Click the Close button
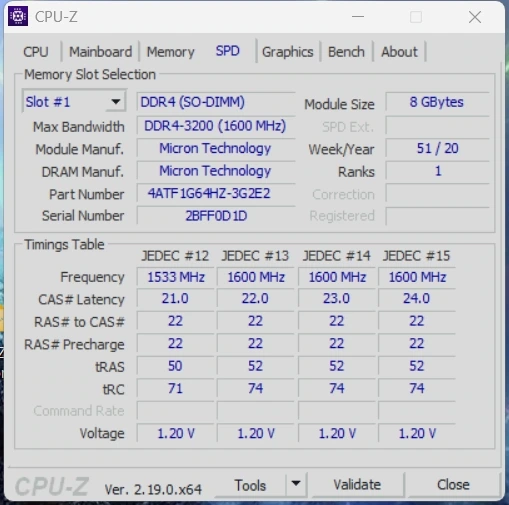The image size is (509, 505). point(453,484)
